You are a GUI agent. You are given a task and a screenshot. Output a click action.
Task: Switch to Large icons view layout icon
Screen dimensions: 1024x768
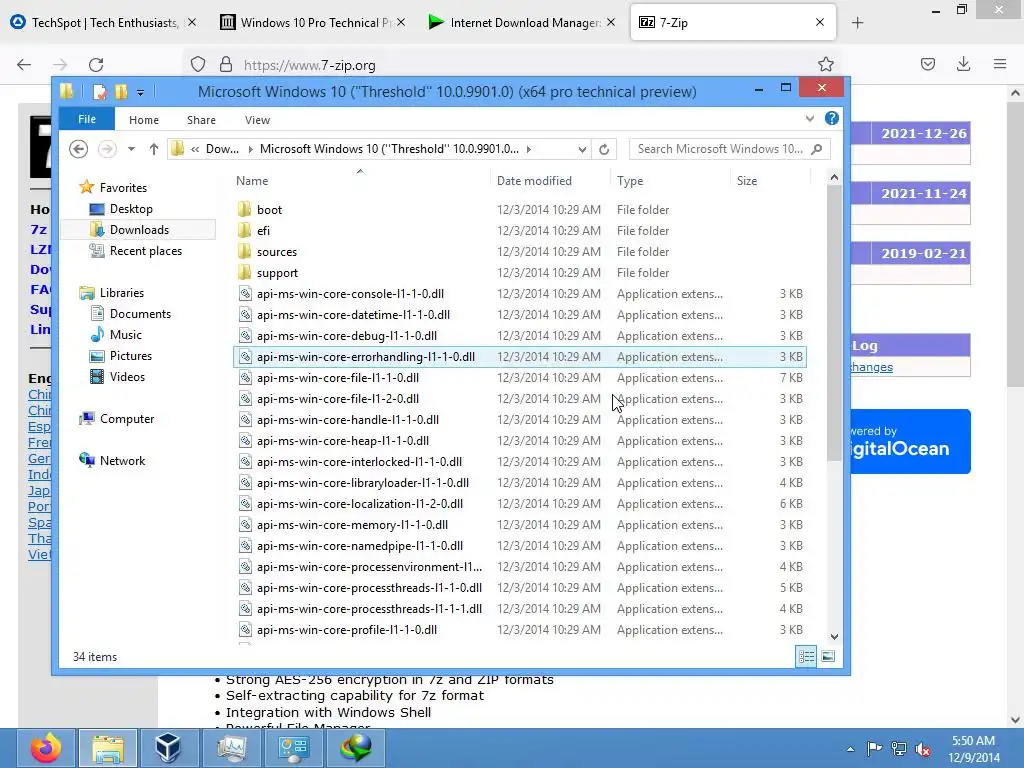pos(827,656)
